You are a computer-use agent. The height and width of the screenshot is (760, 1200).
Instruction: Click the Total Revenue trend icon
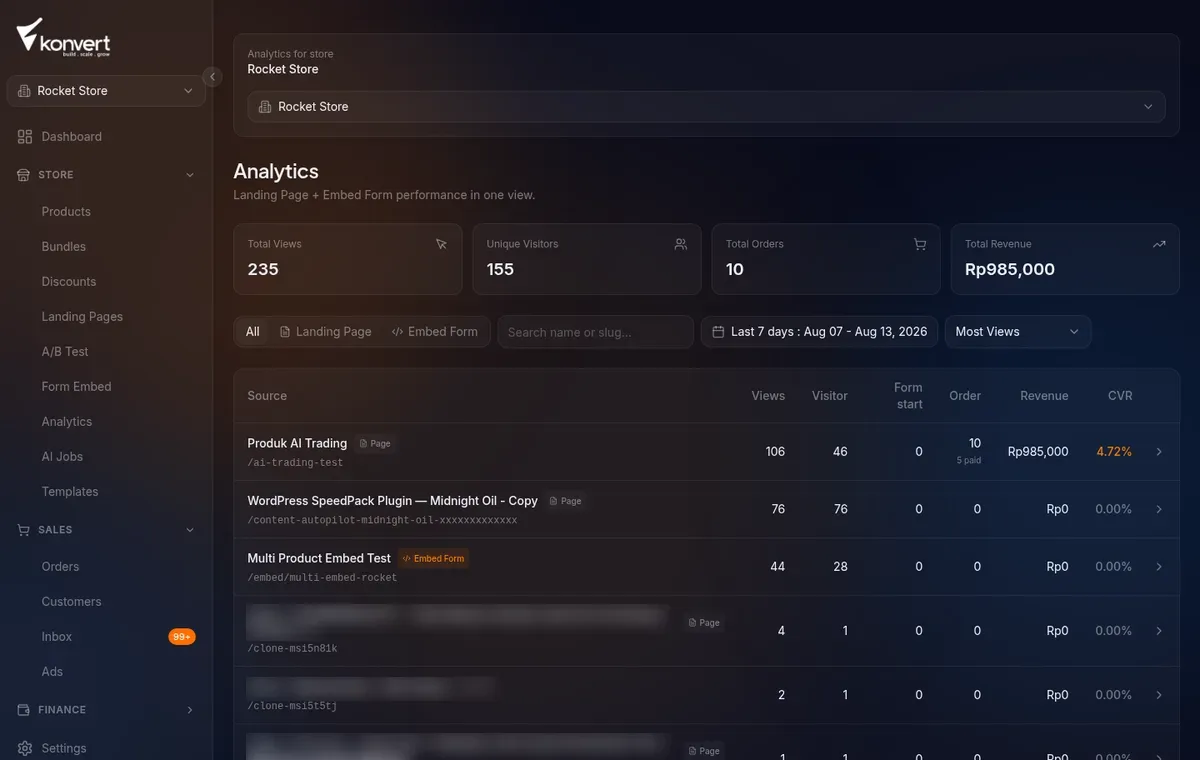point(1158,244)
